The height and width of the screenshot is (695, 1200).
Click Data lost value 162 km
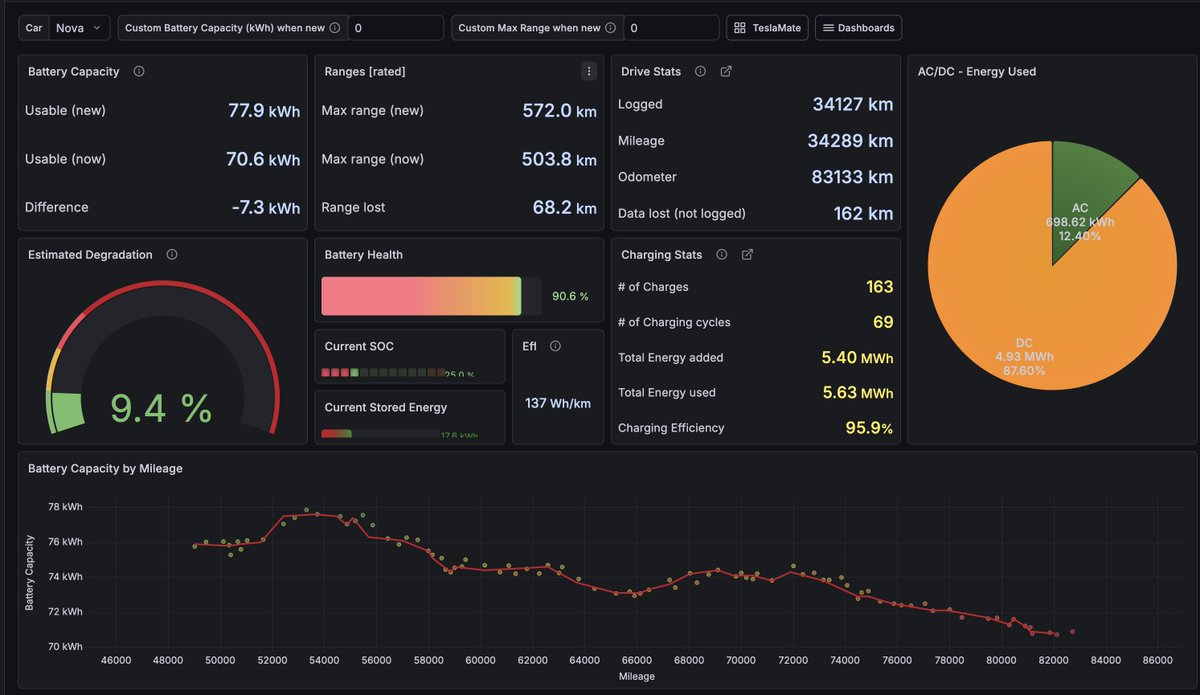point(864,213)
